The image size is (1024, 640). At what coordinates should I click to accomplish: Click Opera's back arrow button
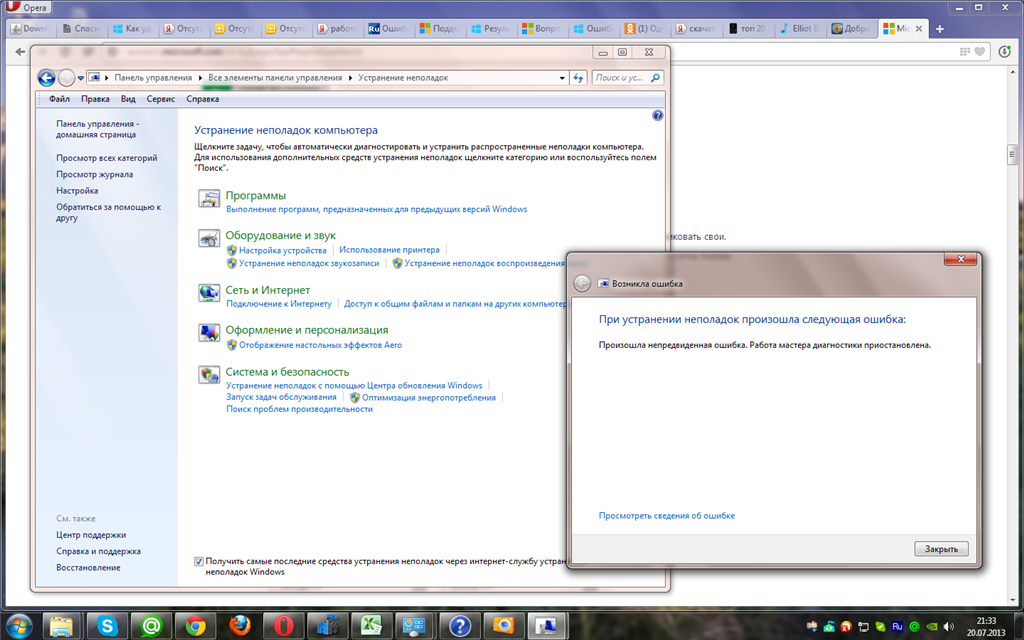(20, 52)
